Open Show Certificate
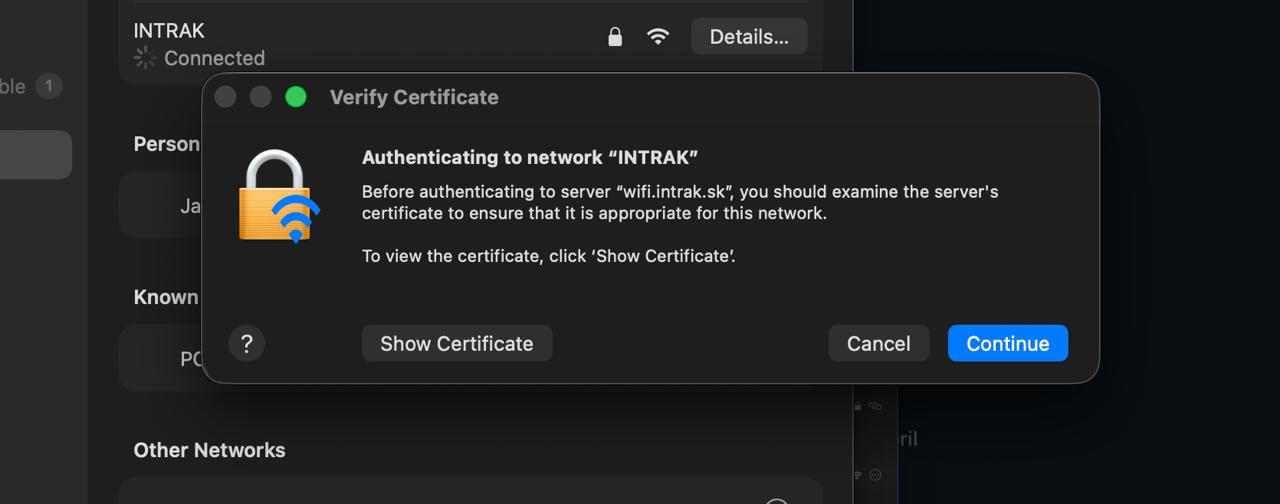Screen dimensions: 1280x504 coord(457,343)
